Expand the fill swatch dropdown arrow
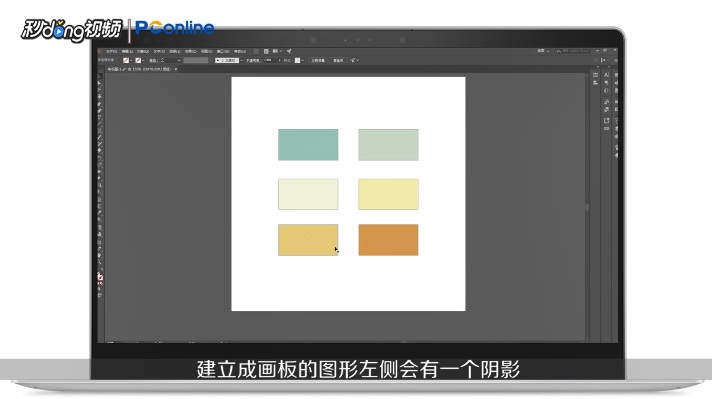This screenshot has width=712, height=399. 131,60
